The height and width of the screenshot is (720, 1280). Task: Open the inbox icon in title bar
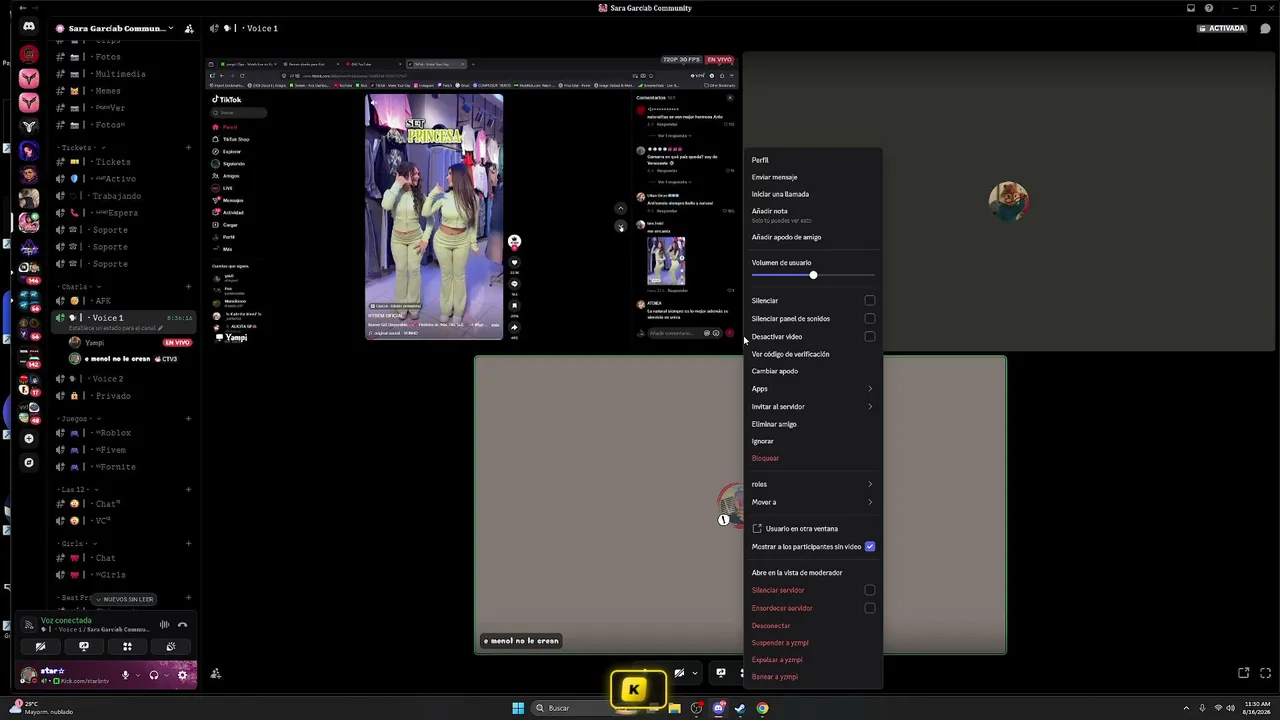click(1191, 8)
